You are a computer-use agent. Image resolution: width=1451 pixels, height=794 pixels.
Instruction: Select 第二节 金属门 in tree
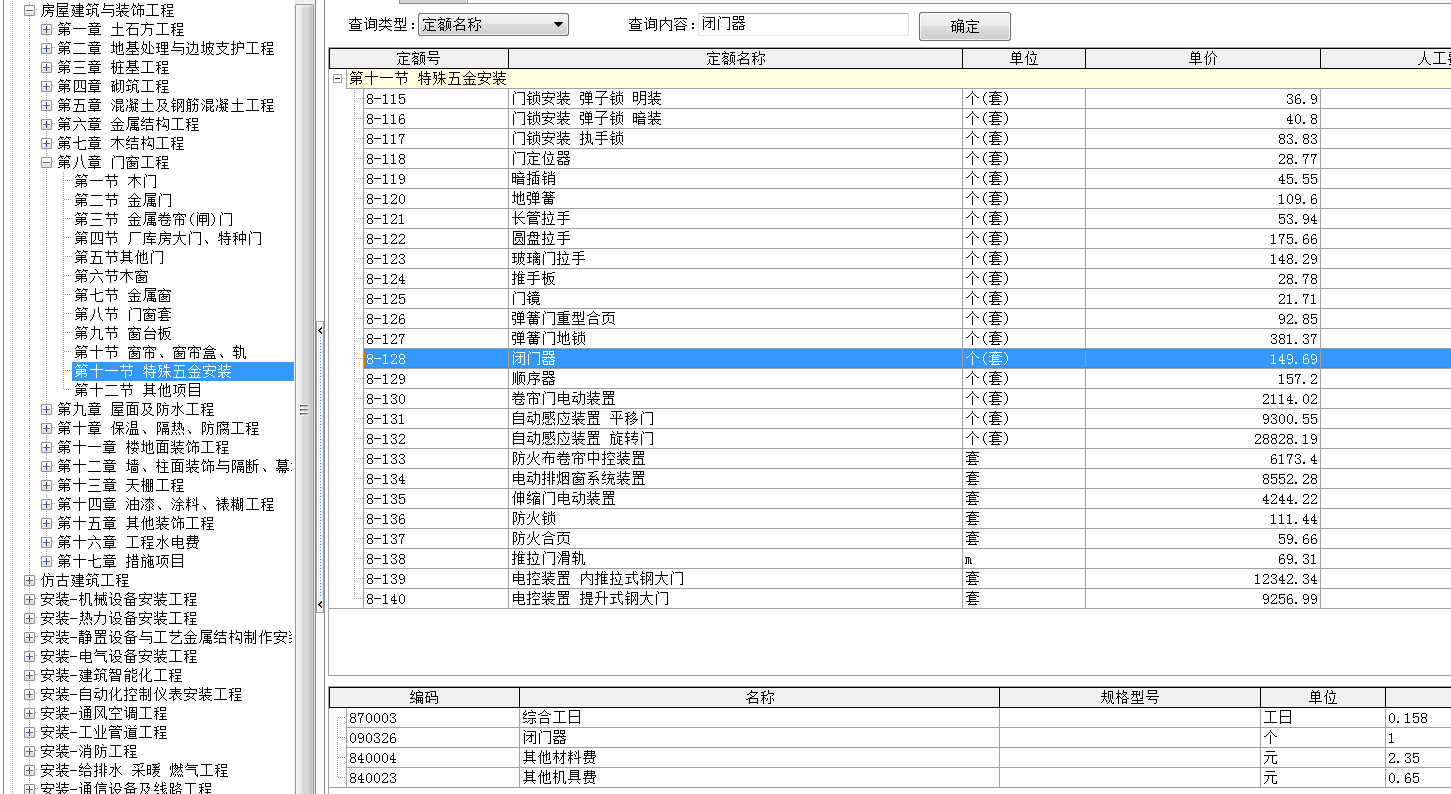point(123,200)
